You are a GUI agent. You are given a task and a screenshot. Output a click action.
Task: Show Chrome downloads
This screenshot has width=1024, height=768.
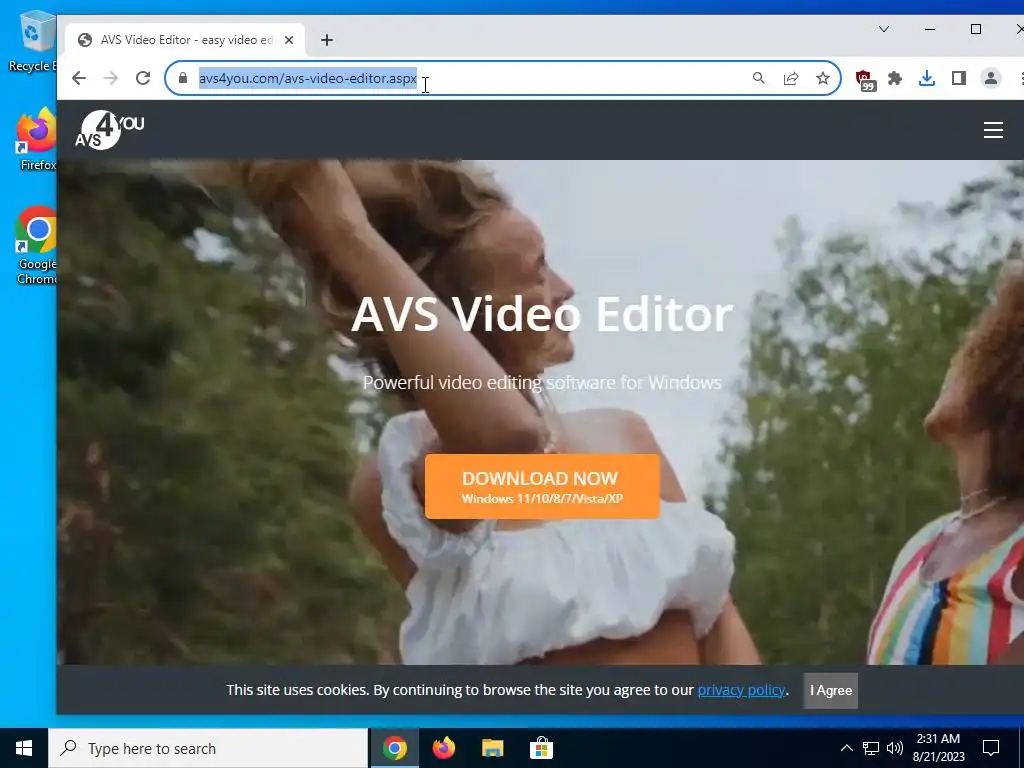tap(927, 78)
